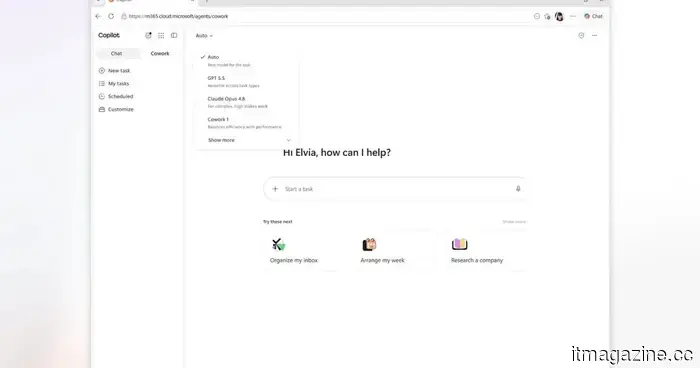
Task: Collapse the sidebar with the panel icon
Action: [174, 35]
